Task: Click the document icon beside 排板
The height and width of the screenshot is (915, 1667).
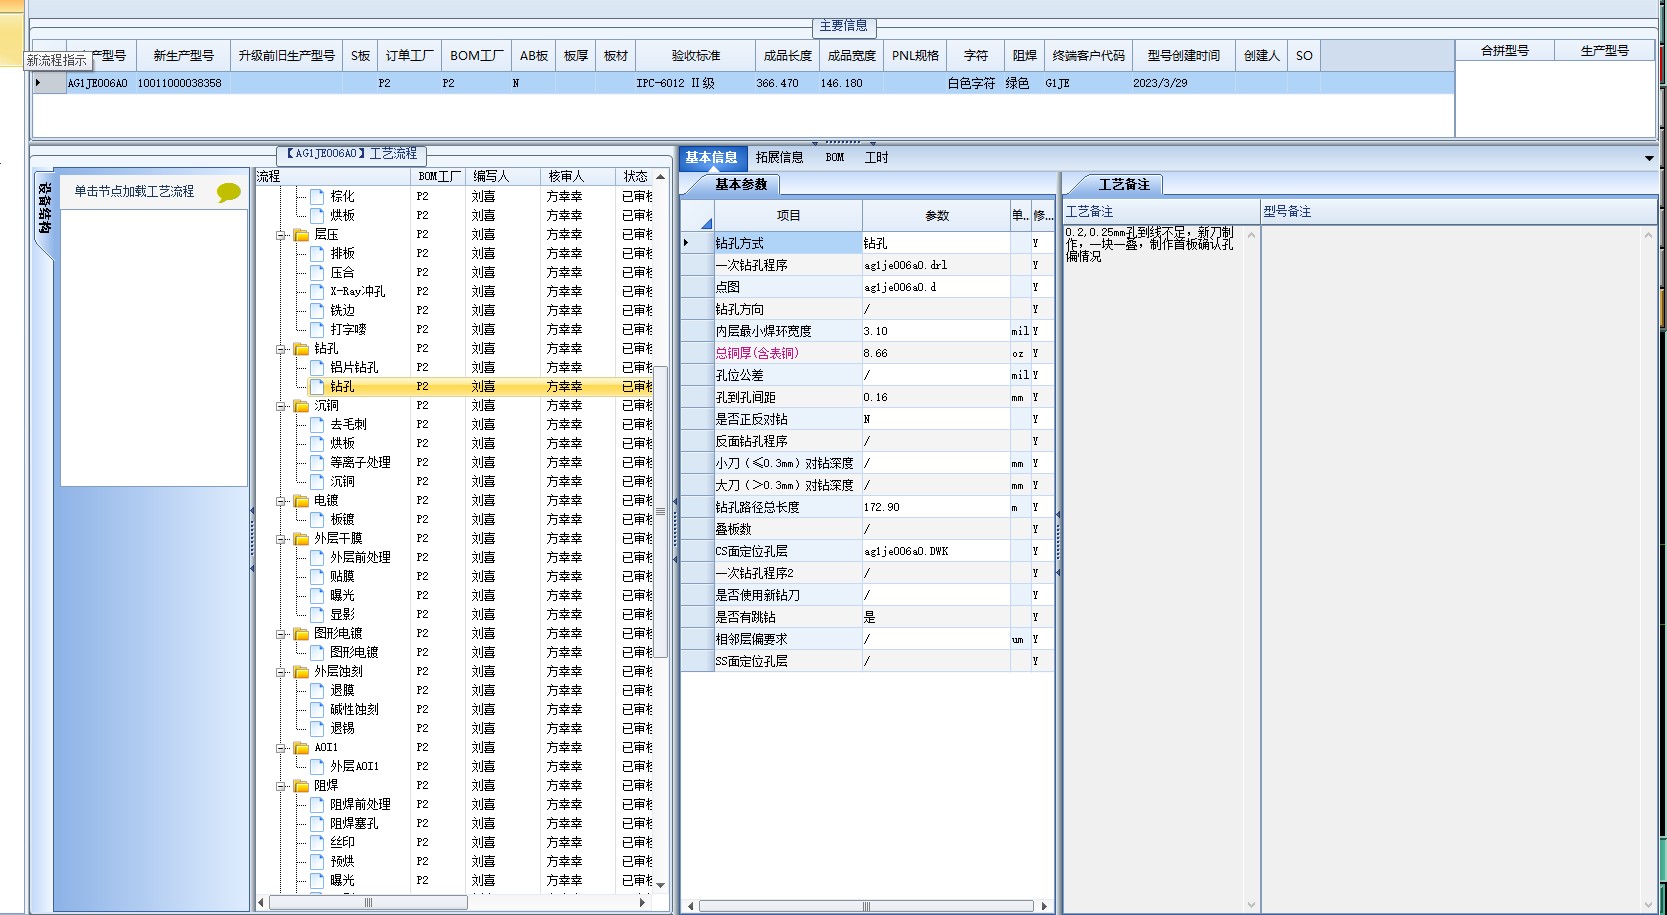Action: [x=317, y=254]
